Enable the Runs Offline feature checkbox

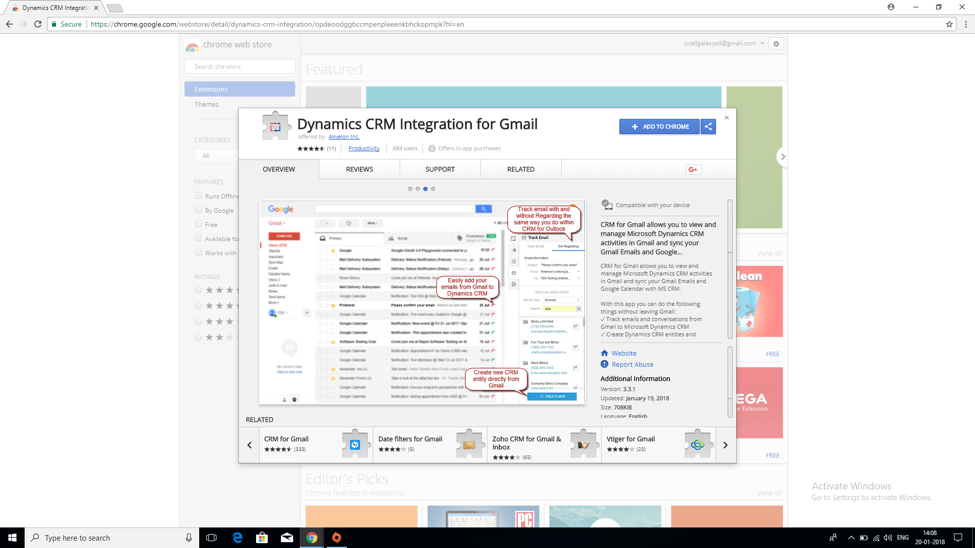198,196
